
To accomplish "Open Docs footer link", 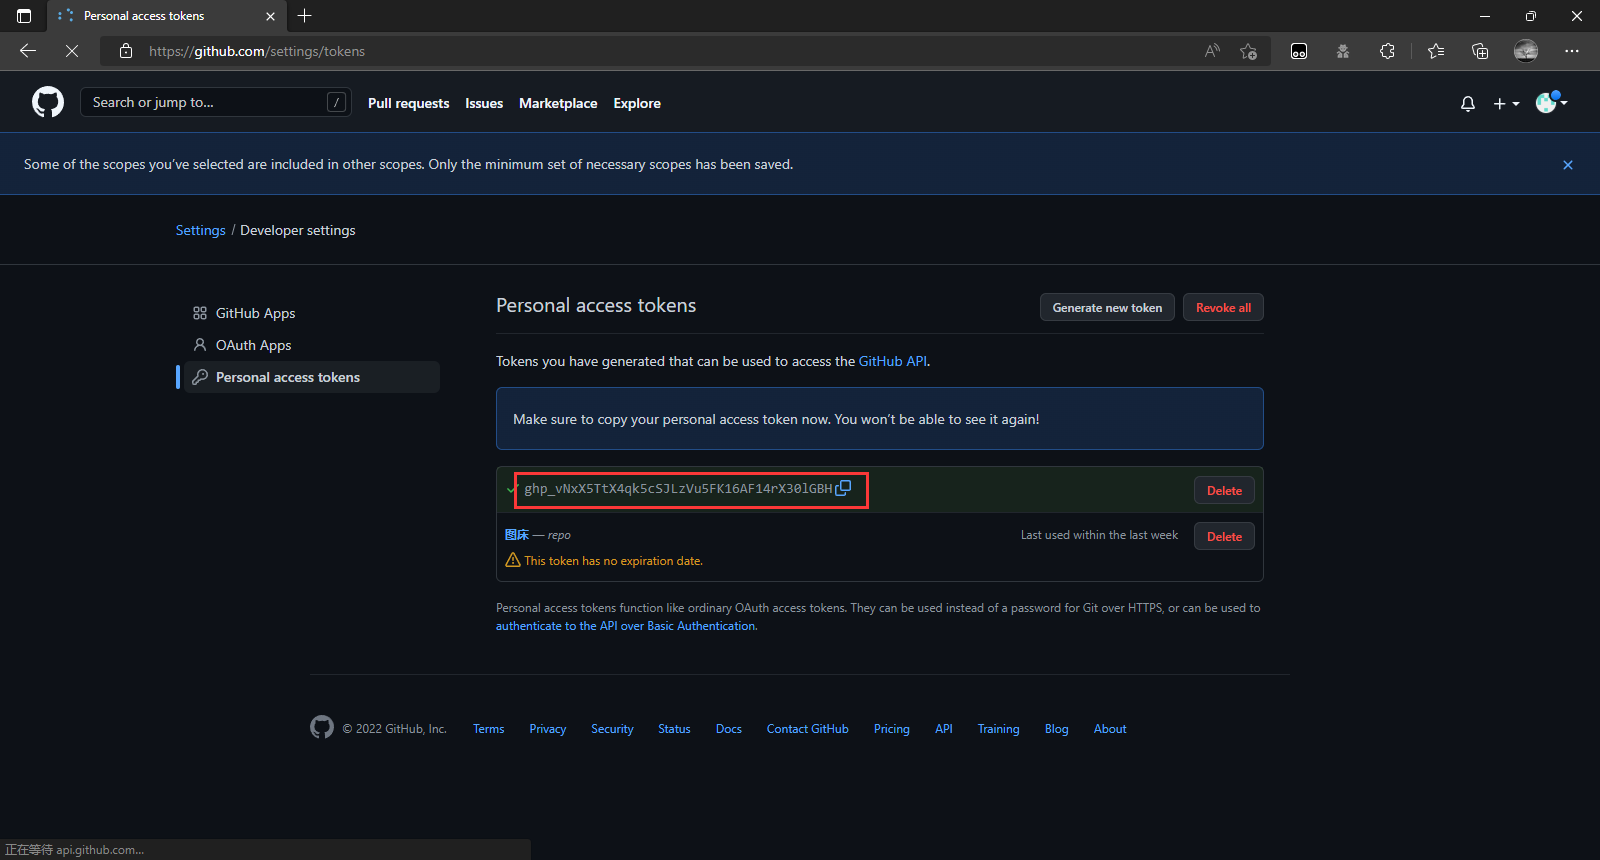I will click(x=729, y=729).
